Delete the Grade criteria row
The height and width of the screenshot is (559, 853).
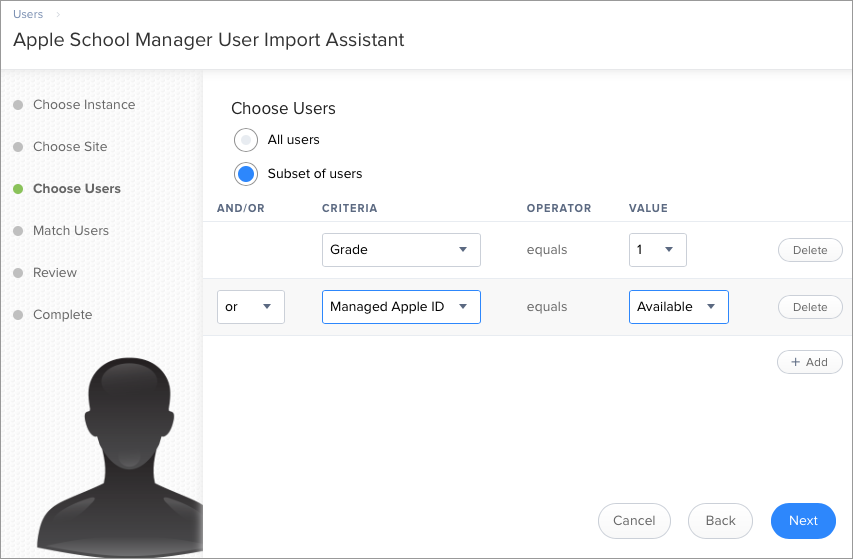click(810, 250)
